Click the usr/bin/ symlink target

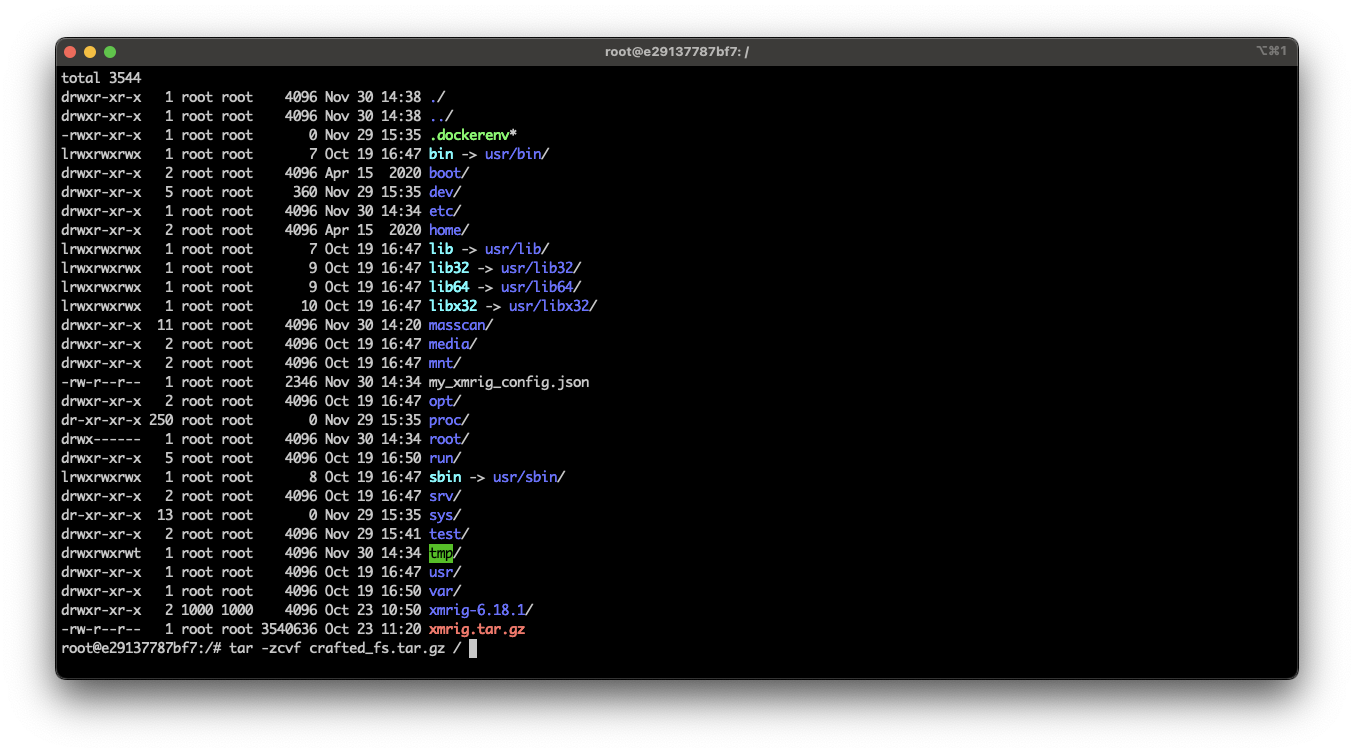(517, 154)
